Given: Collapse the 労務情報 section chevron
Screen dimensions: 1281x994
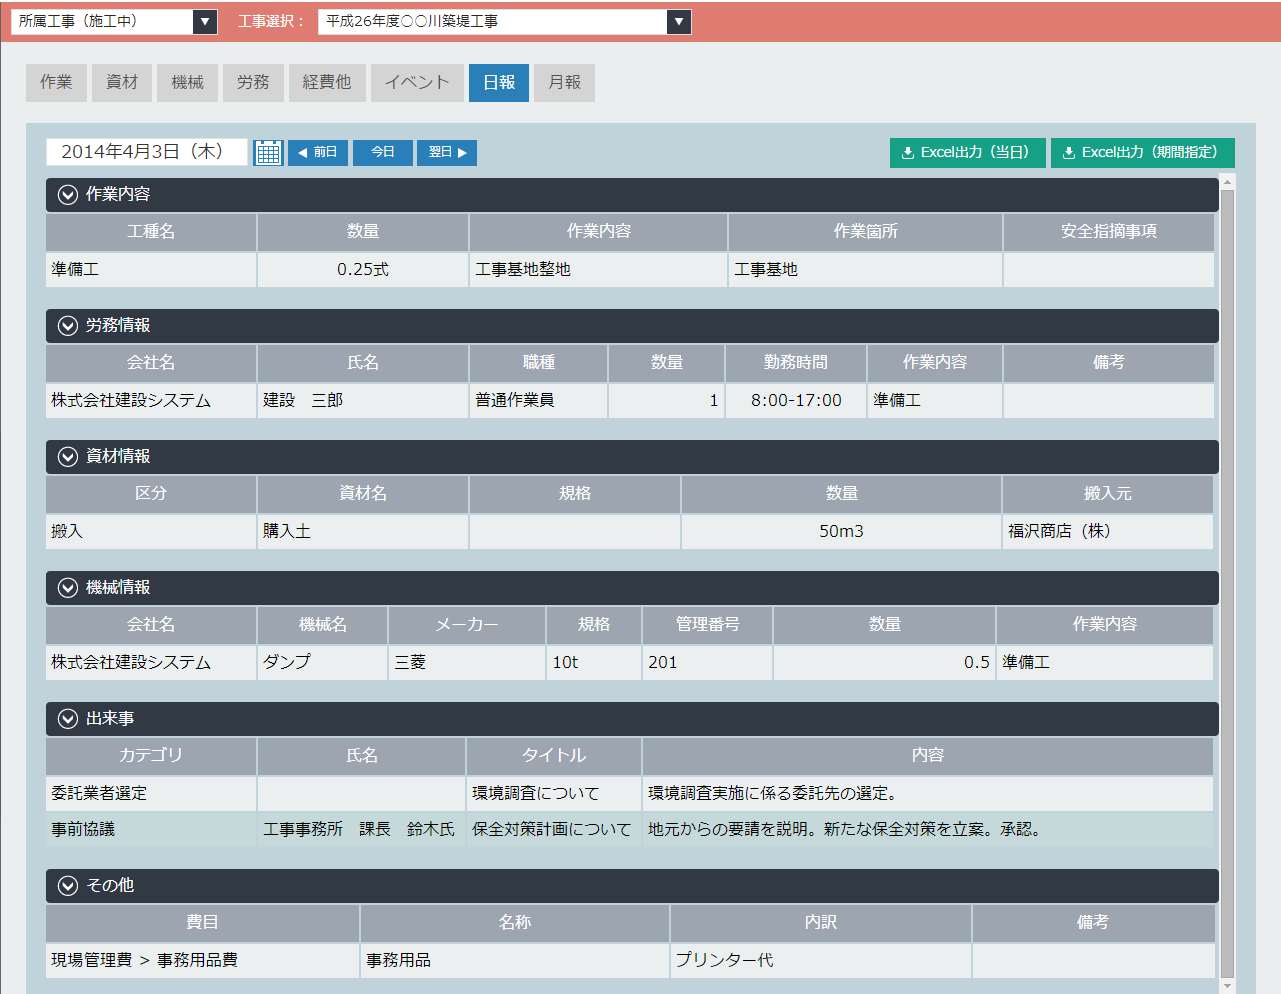Looking at the screenshot, I should [68, 326].
